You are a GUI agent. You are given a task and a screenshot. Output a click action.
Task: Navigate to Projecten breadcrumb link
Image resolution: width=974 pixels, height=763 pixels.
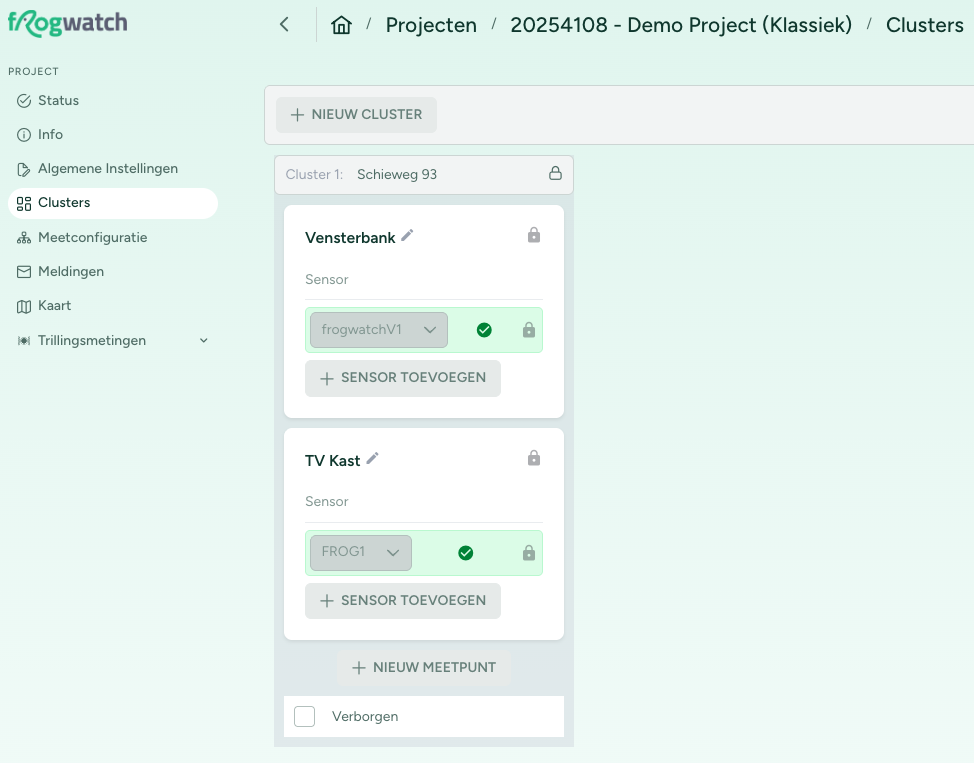point(431,25)
